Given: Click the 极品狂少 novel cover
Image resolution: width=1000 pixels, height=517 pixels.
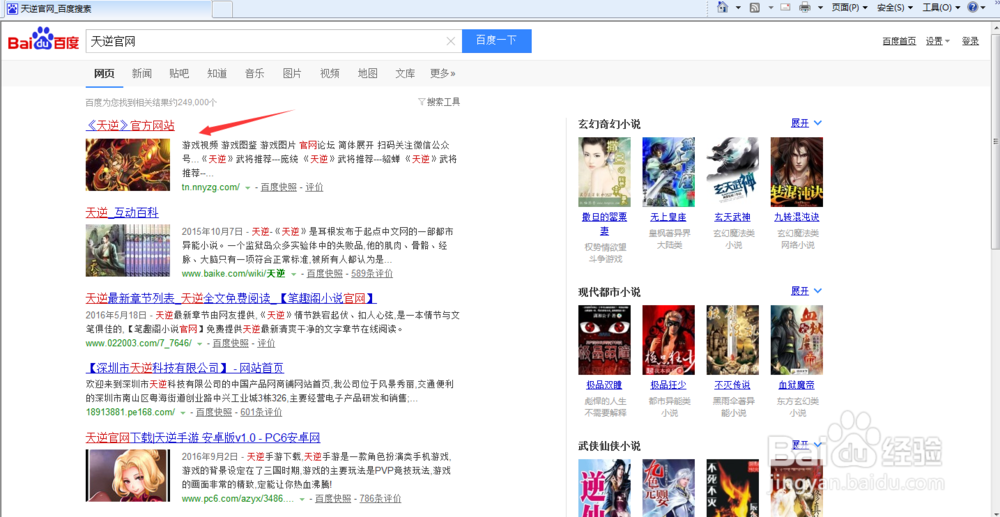Looking at the screenshot, I should [668, 340].
